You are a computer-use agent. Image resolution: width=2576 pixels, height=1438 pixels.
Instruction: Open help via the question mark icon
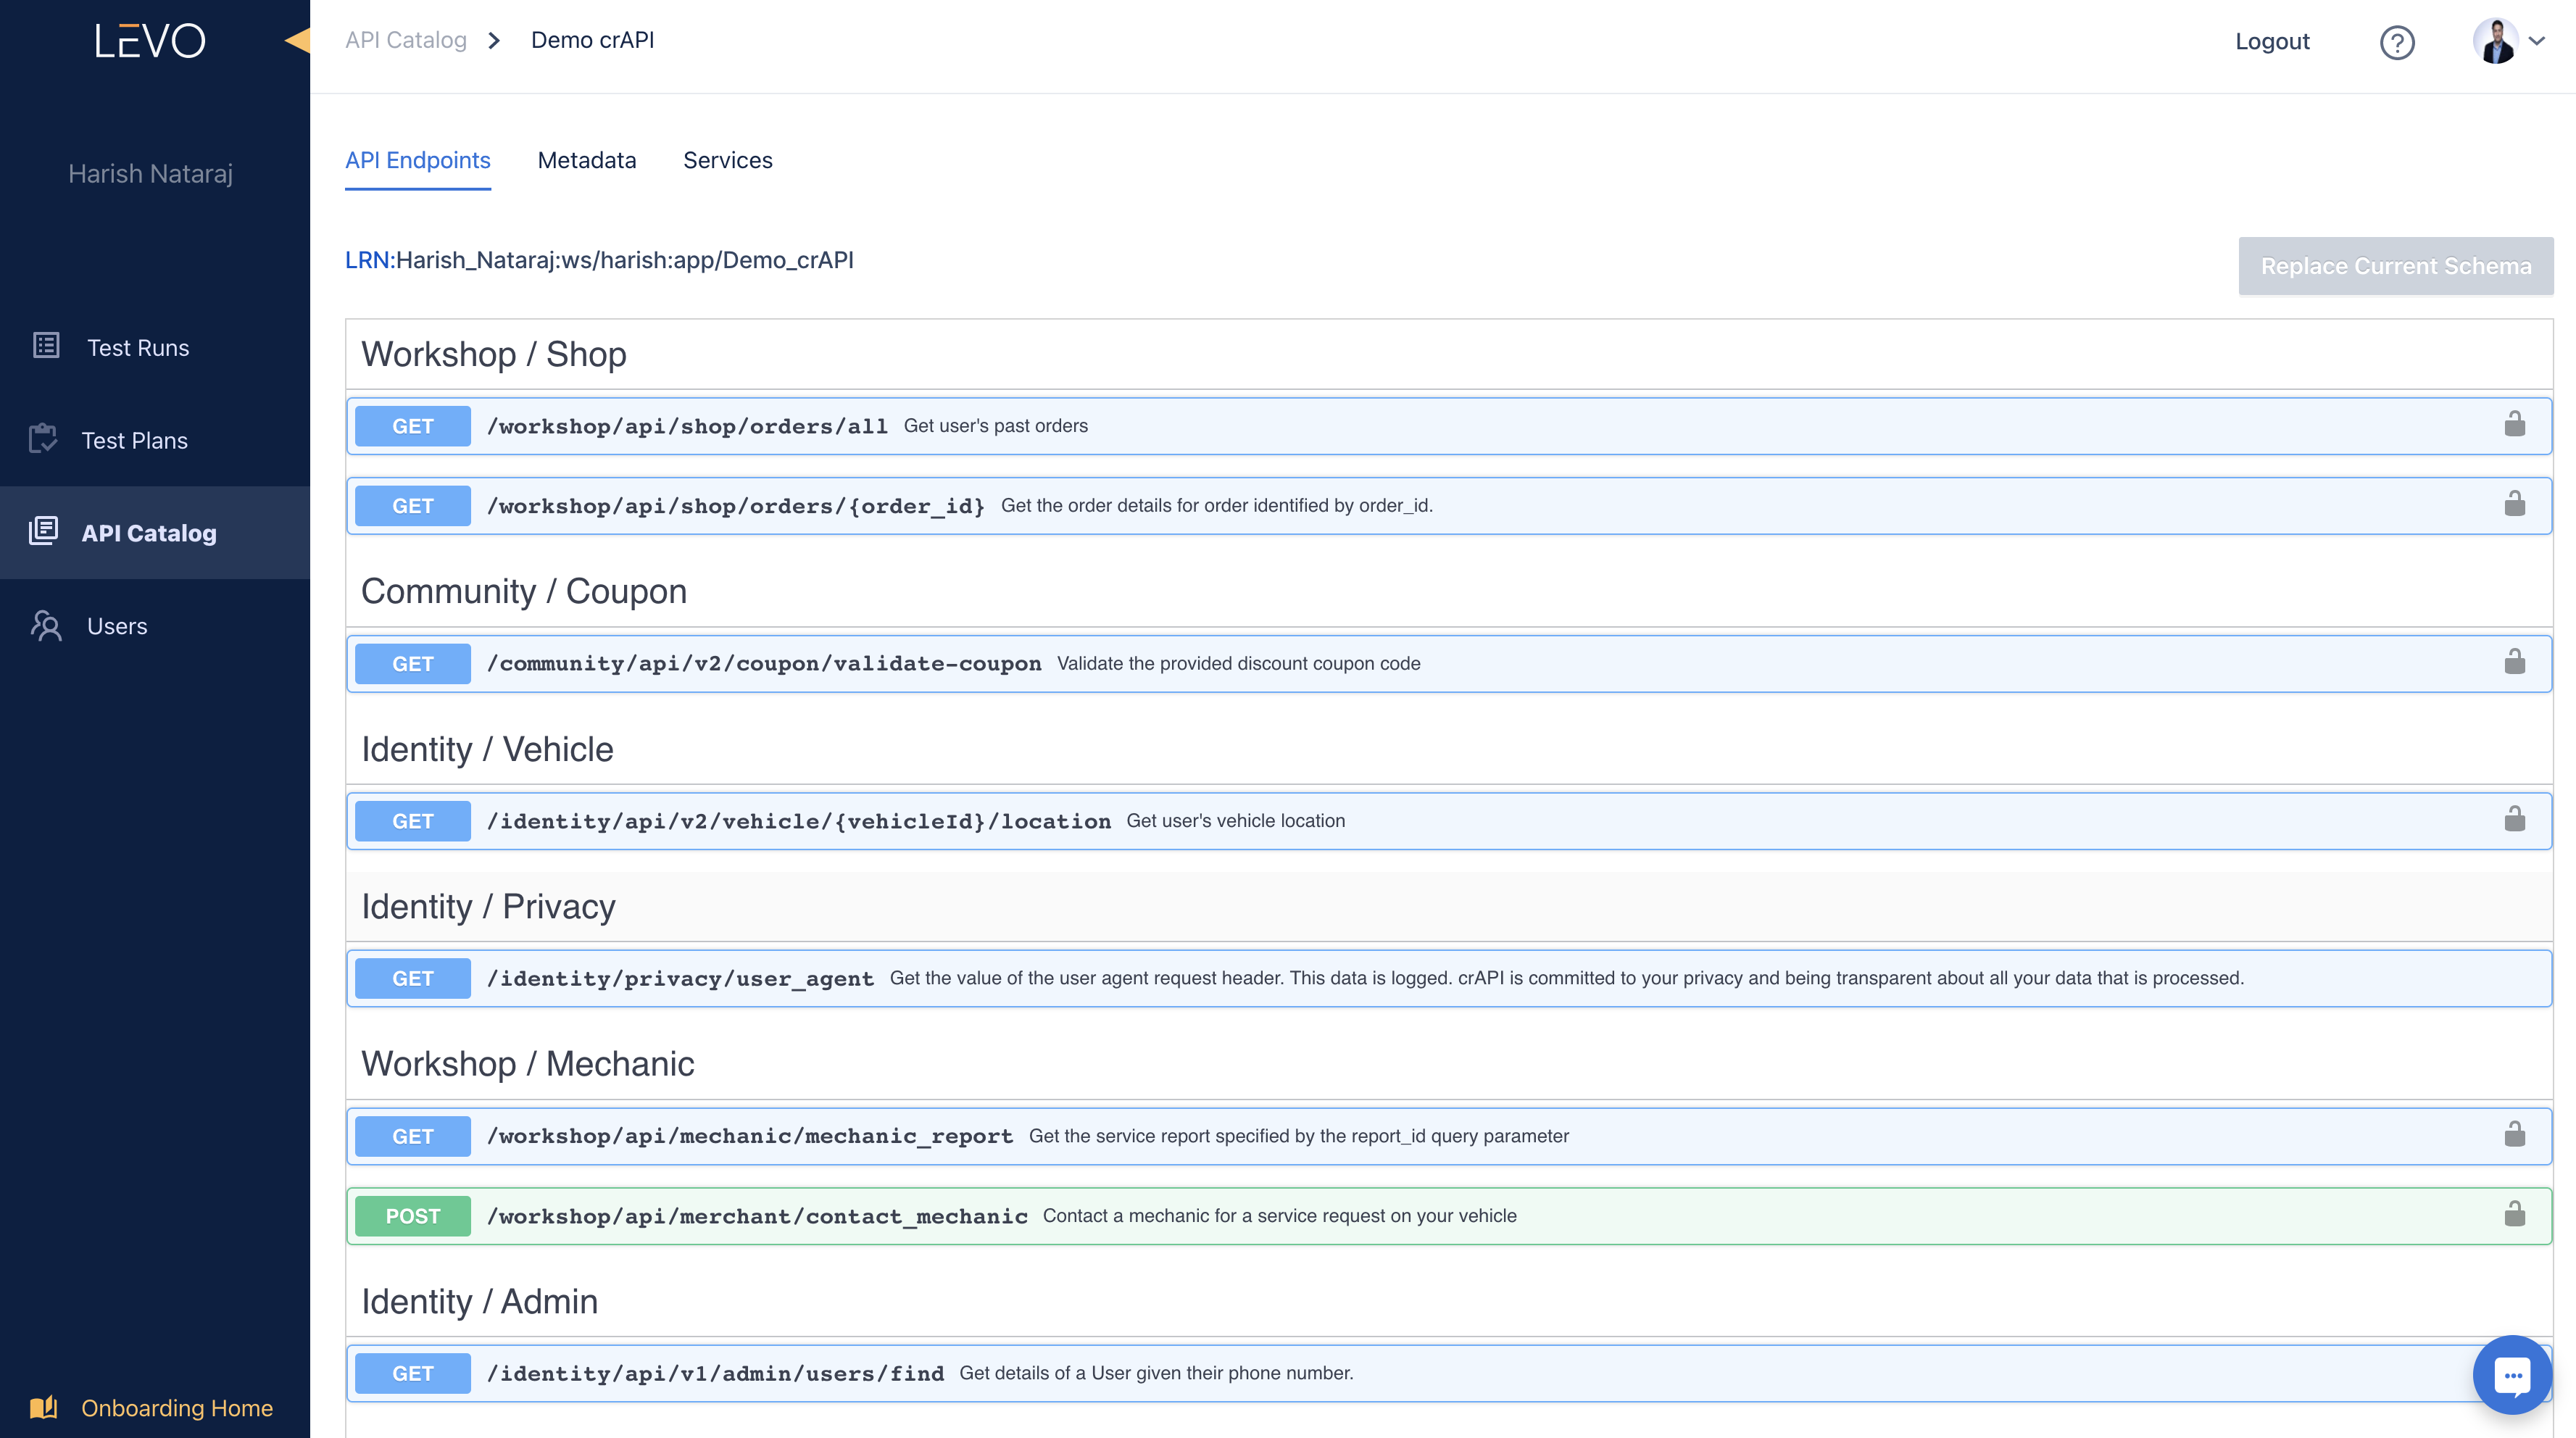[2396, 42]
